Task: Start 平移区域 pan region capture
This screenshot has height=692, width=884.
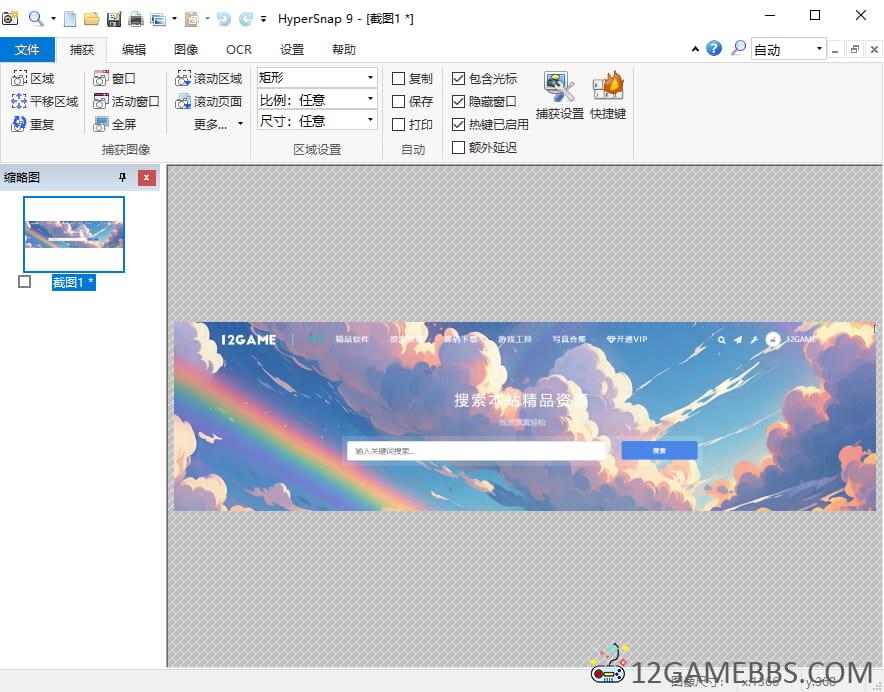Action: pos(45,102)
